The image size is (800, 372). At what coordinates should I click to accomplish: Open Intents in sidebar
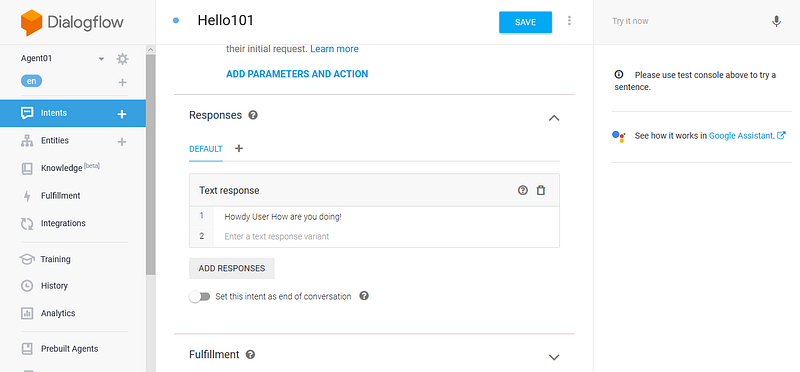(x=73, y=113)
